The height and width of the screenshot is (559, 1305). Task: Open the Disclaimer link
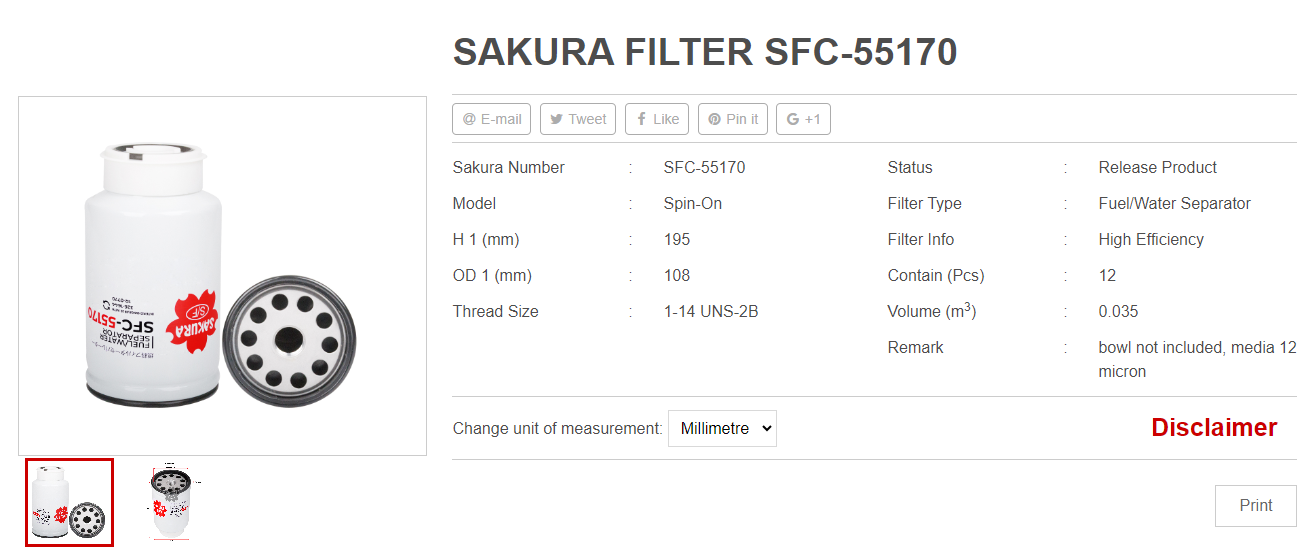1214,427
